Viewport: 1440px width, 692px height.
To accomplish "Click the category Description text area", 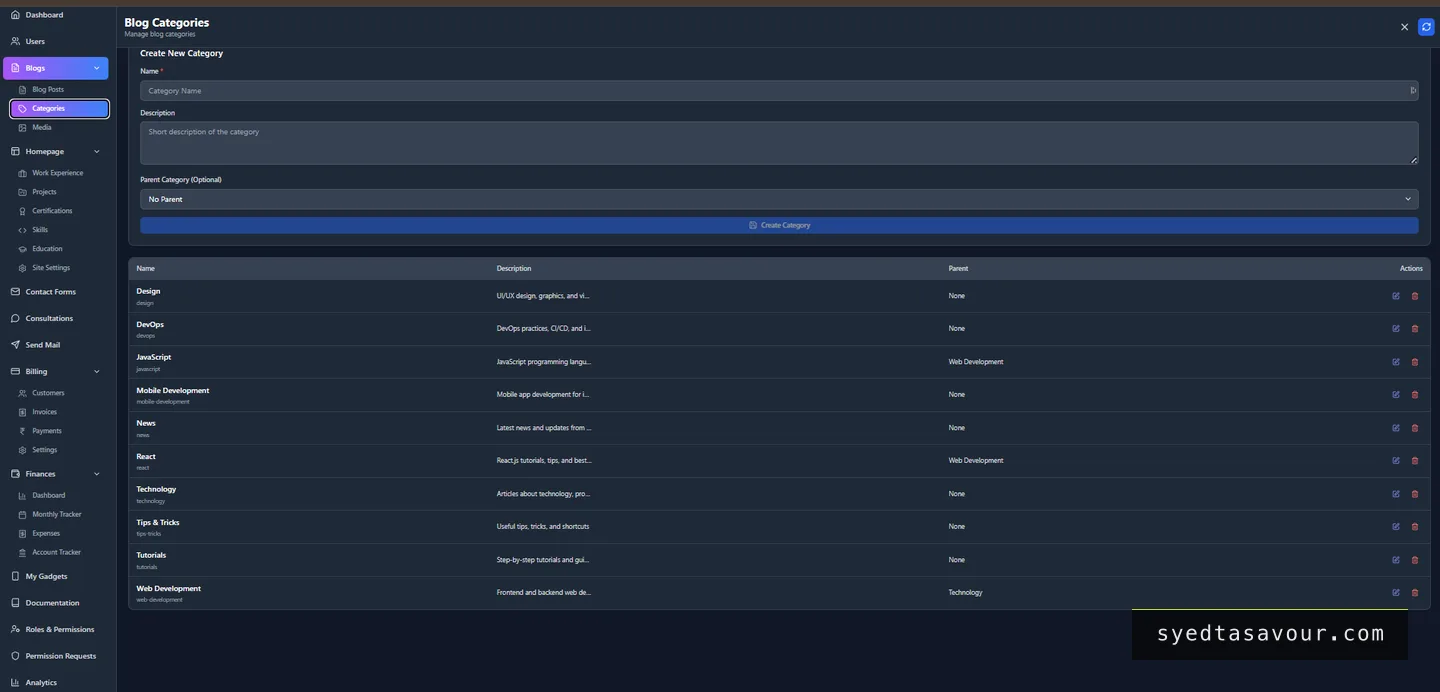I will pos(779,143).
